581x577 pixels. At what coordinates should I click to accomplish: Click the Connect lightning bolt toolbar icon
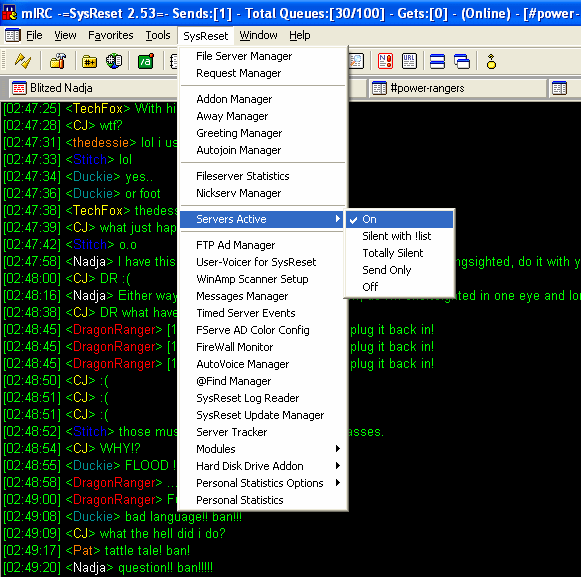[23, 61]
